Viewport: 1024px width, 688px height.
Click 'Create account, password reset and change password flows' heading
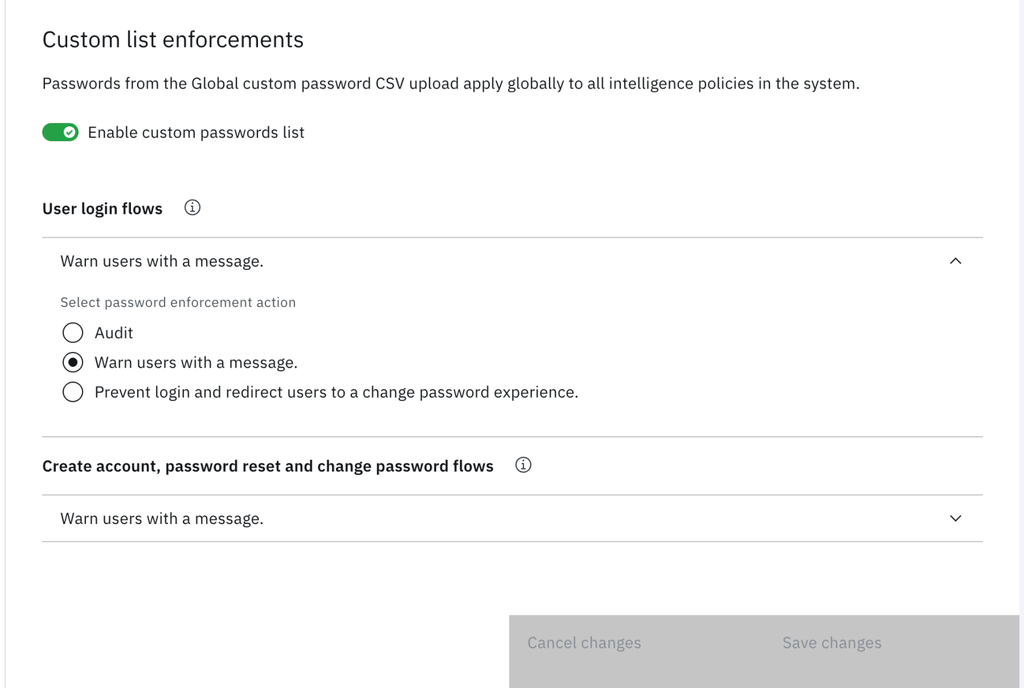[x=268, y=466]
